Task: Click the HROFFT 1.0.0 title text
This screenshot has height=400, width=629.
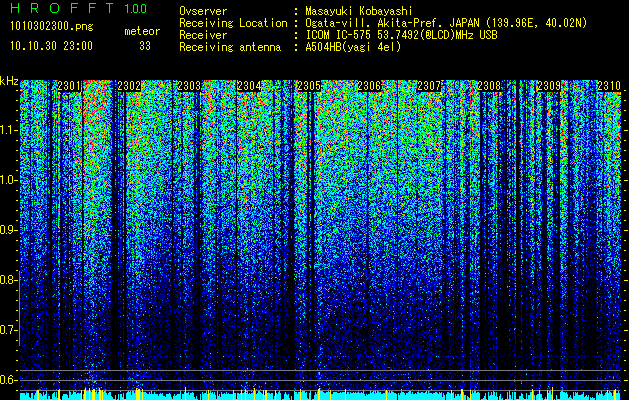Action: (78, 8)
